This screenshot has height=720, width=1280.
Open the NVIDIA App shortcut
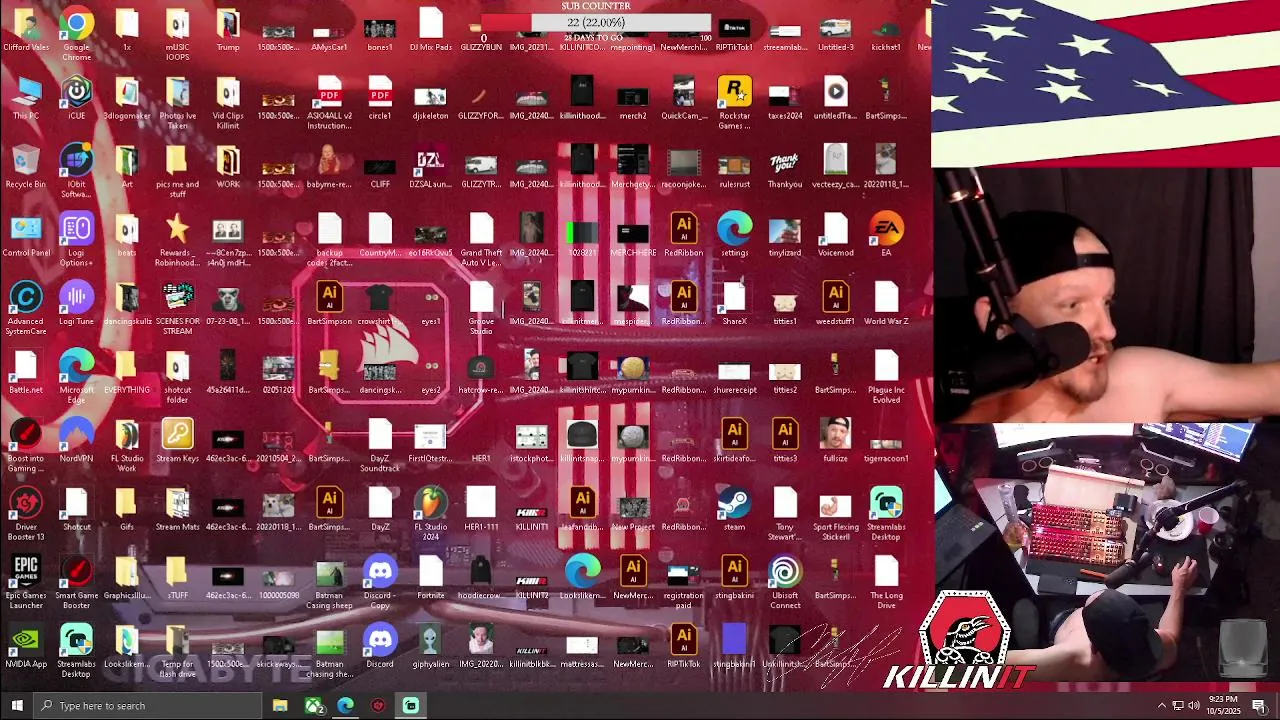[x=25, y=647]
